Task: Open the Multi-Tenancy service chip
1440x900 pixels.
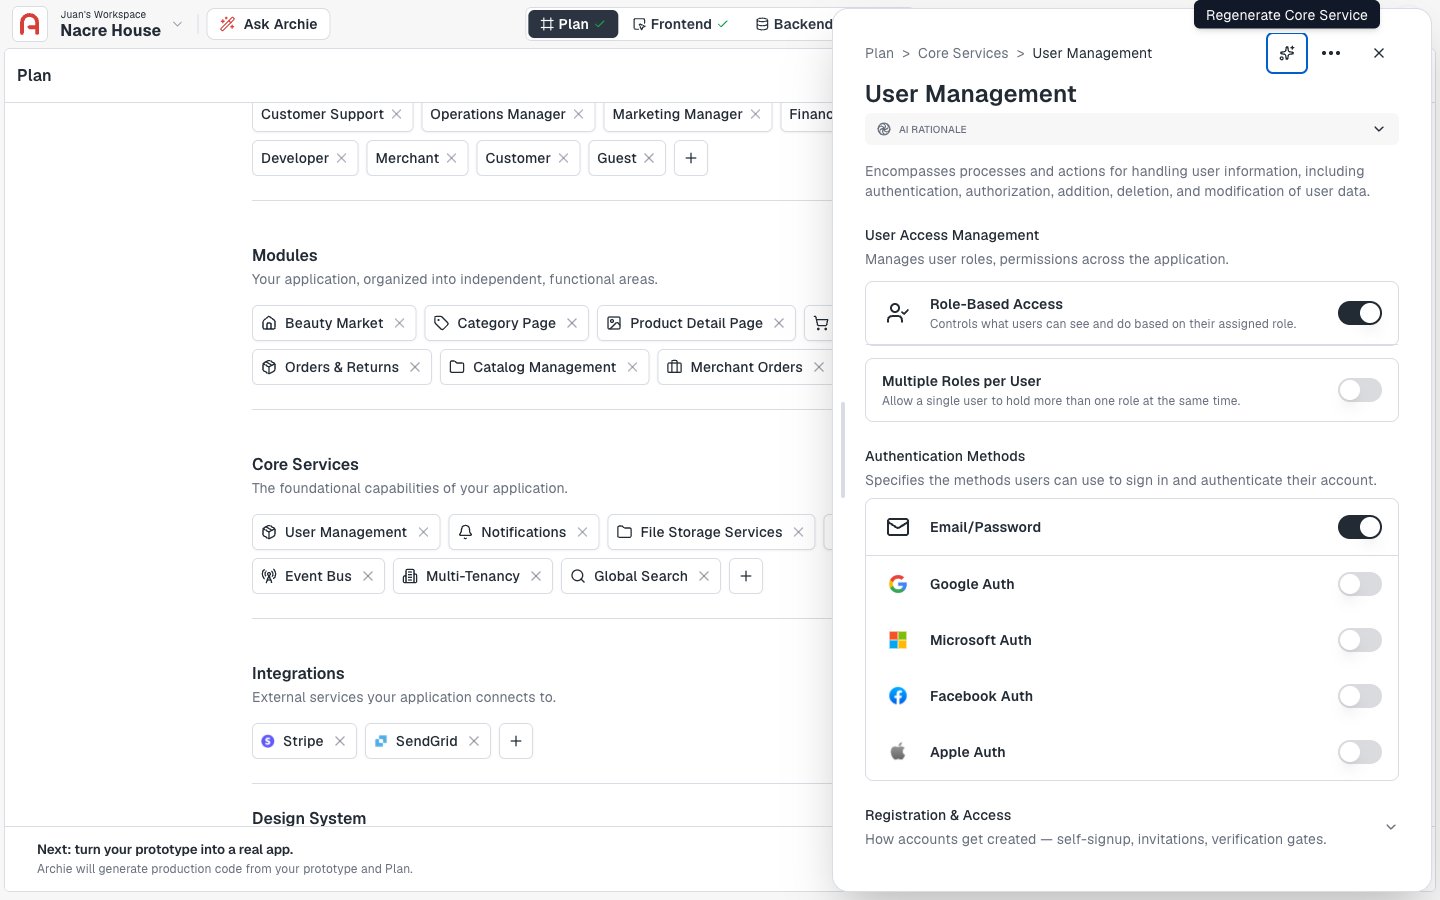Action: pyautogui.click(x=472, y=576)
